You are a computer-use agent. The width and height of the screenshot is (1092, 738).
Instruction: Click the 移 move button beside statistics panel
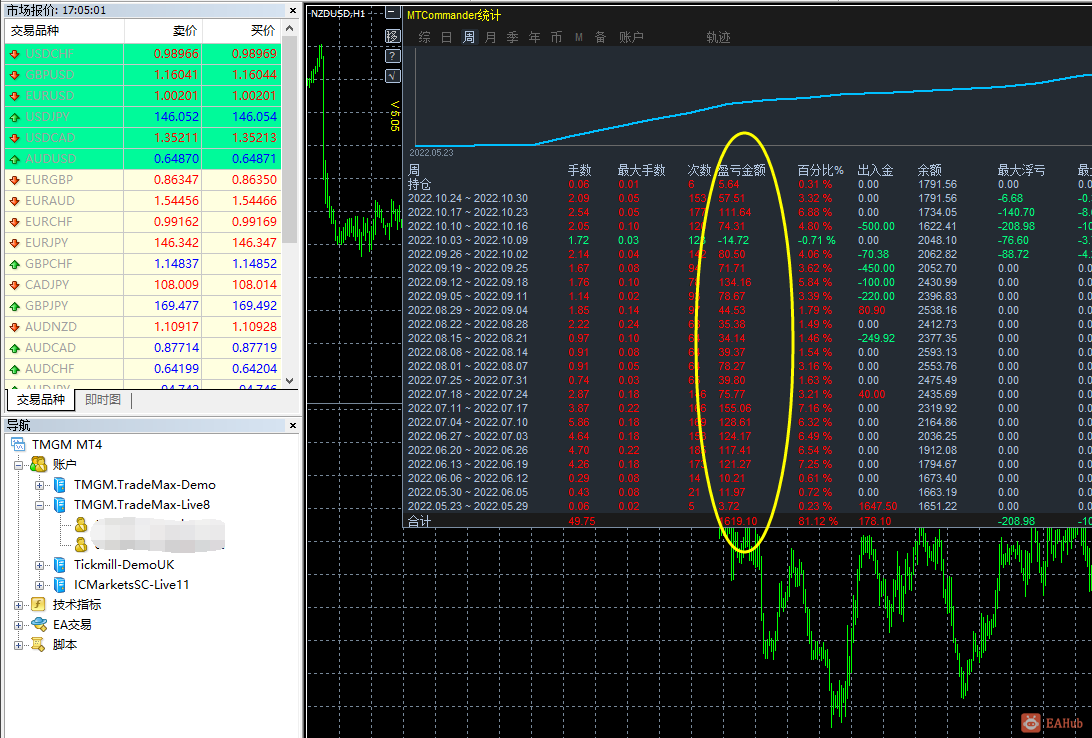(x=393, y=36)
